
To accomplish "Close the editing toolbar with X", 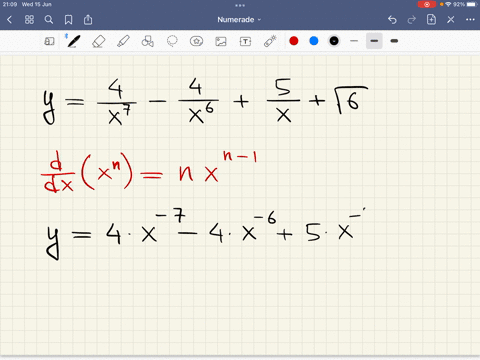I will pyautogui.click(x=451, y=20).
